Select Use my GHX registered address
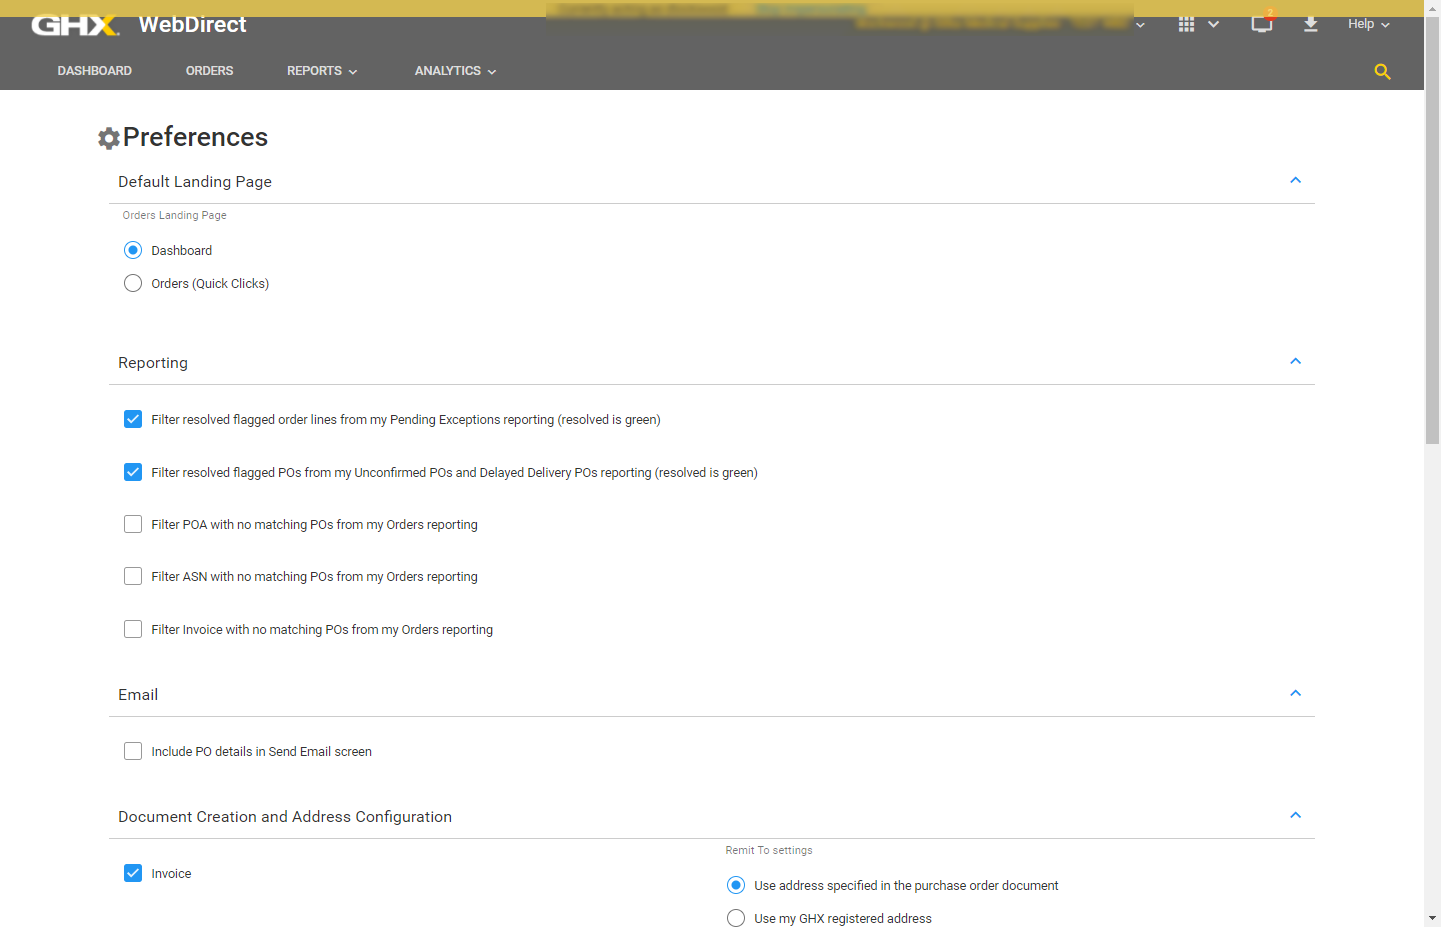The image size is (1441, 927). point(736,918)
